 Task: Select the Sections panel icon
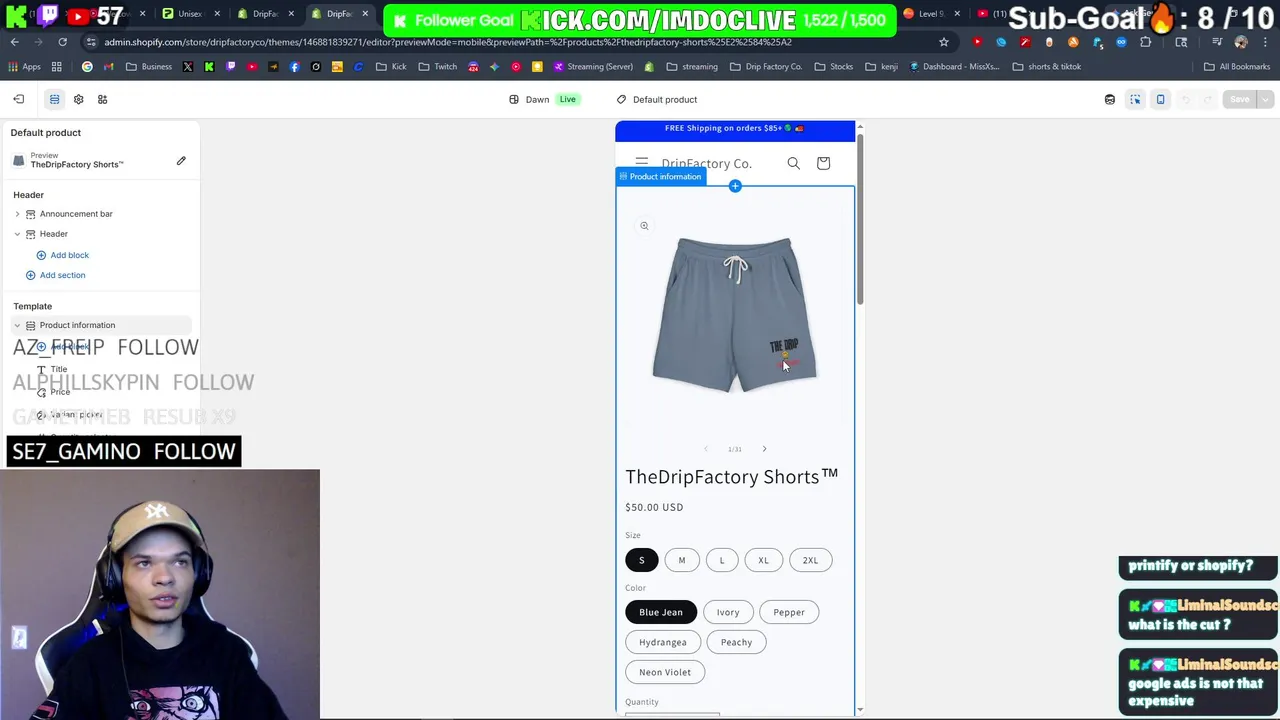pos(54,99)
